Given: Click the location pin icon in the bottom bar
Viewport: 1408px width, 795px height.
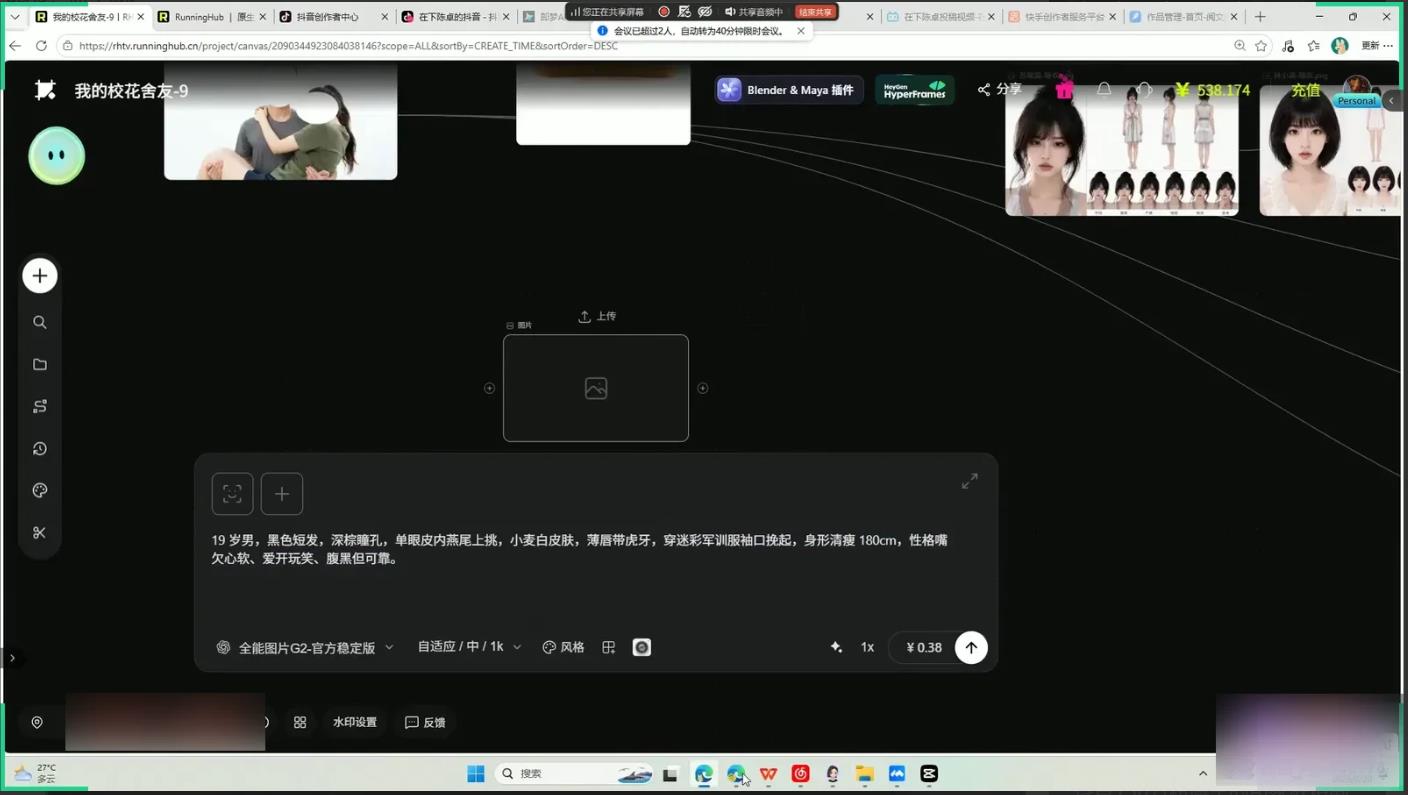Looking at the screenshot, I should (x=37, y=722).
